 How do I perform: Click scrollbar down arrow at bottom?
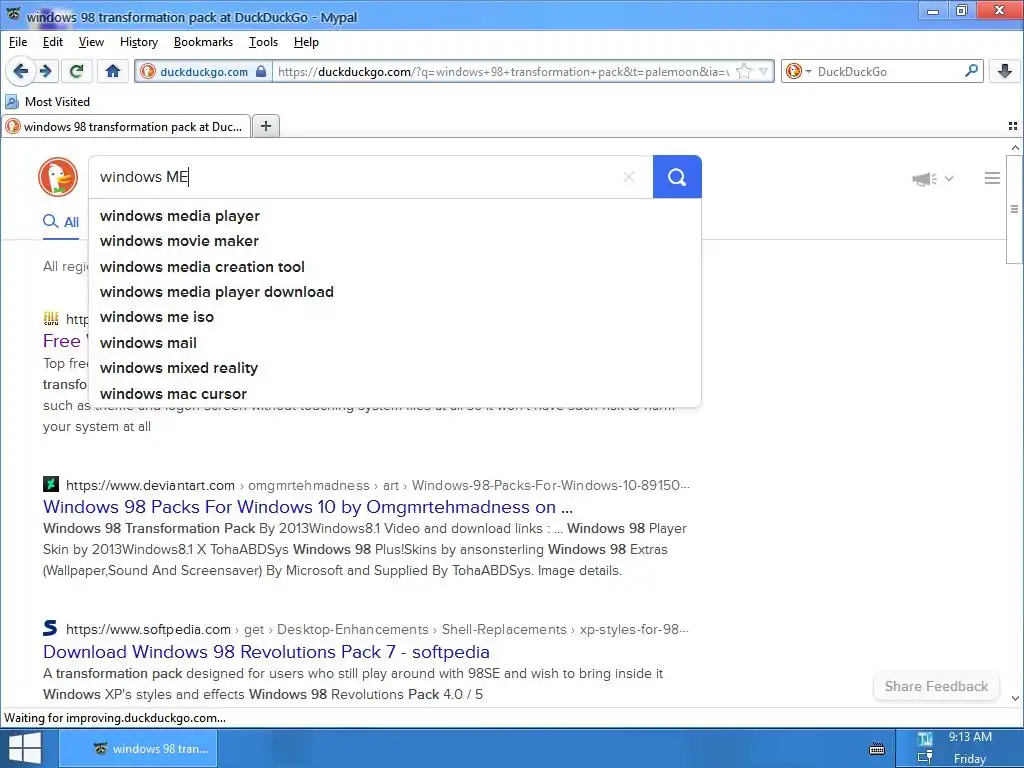coord(1015,698)
